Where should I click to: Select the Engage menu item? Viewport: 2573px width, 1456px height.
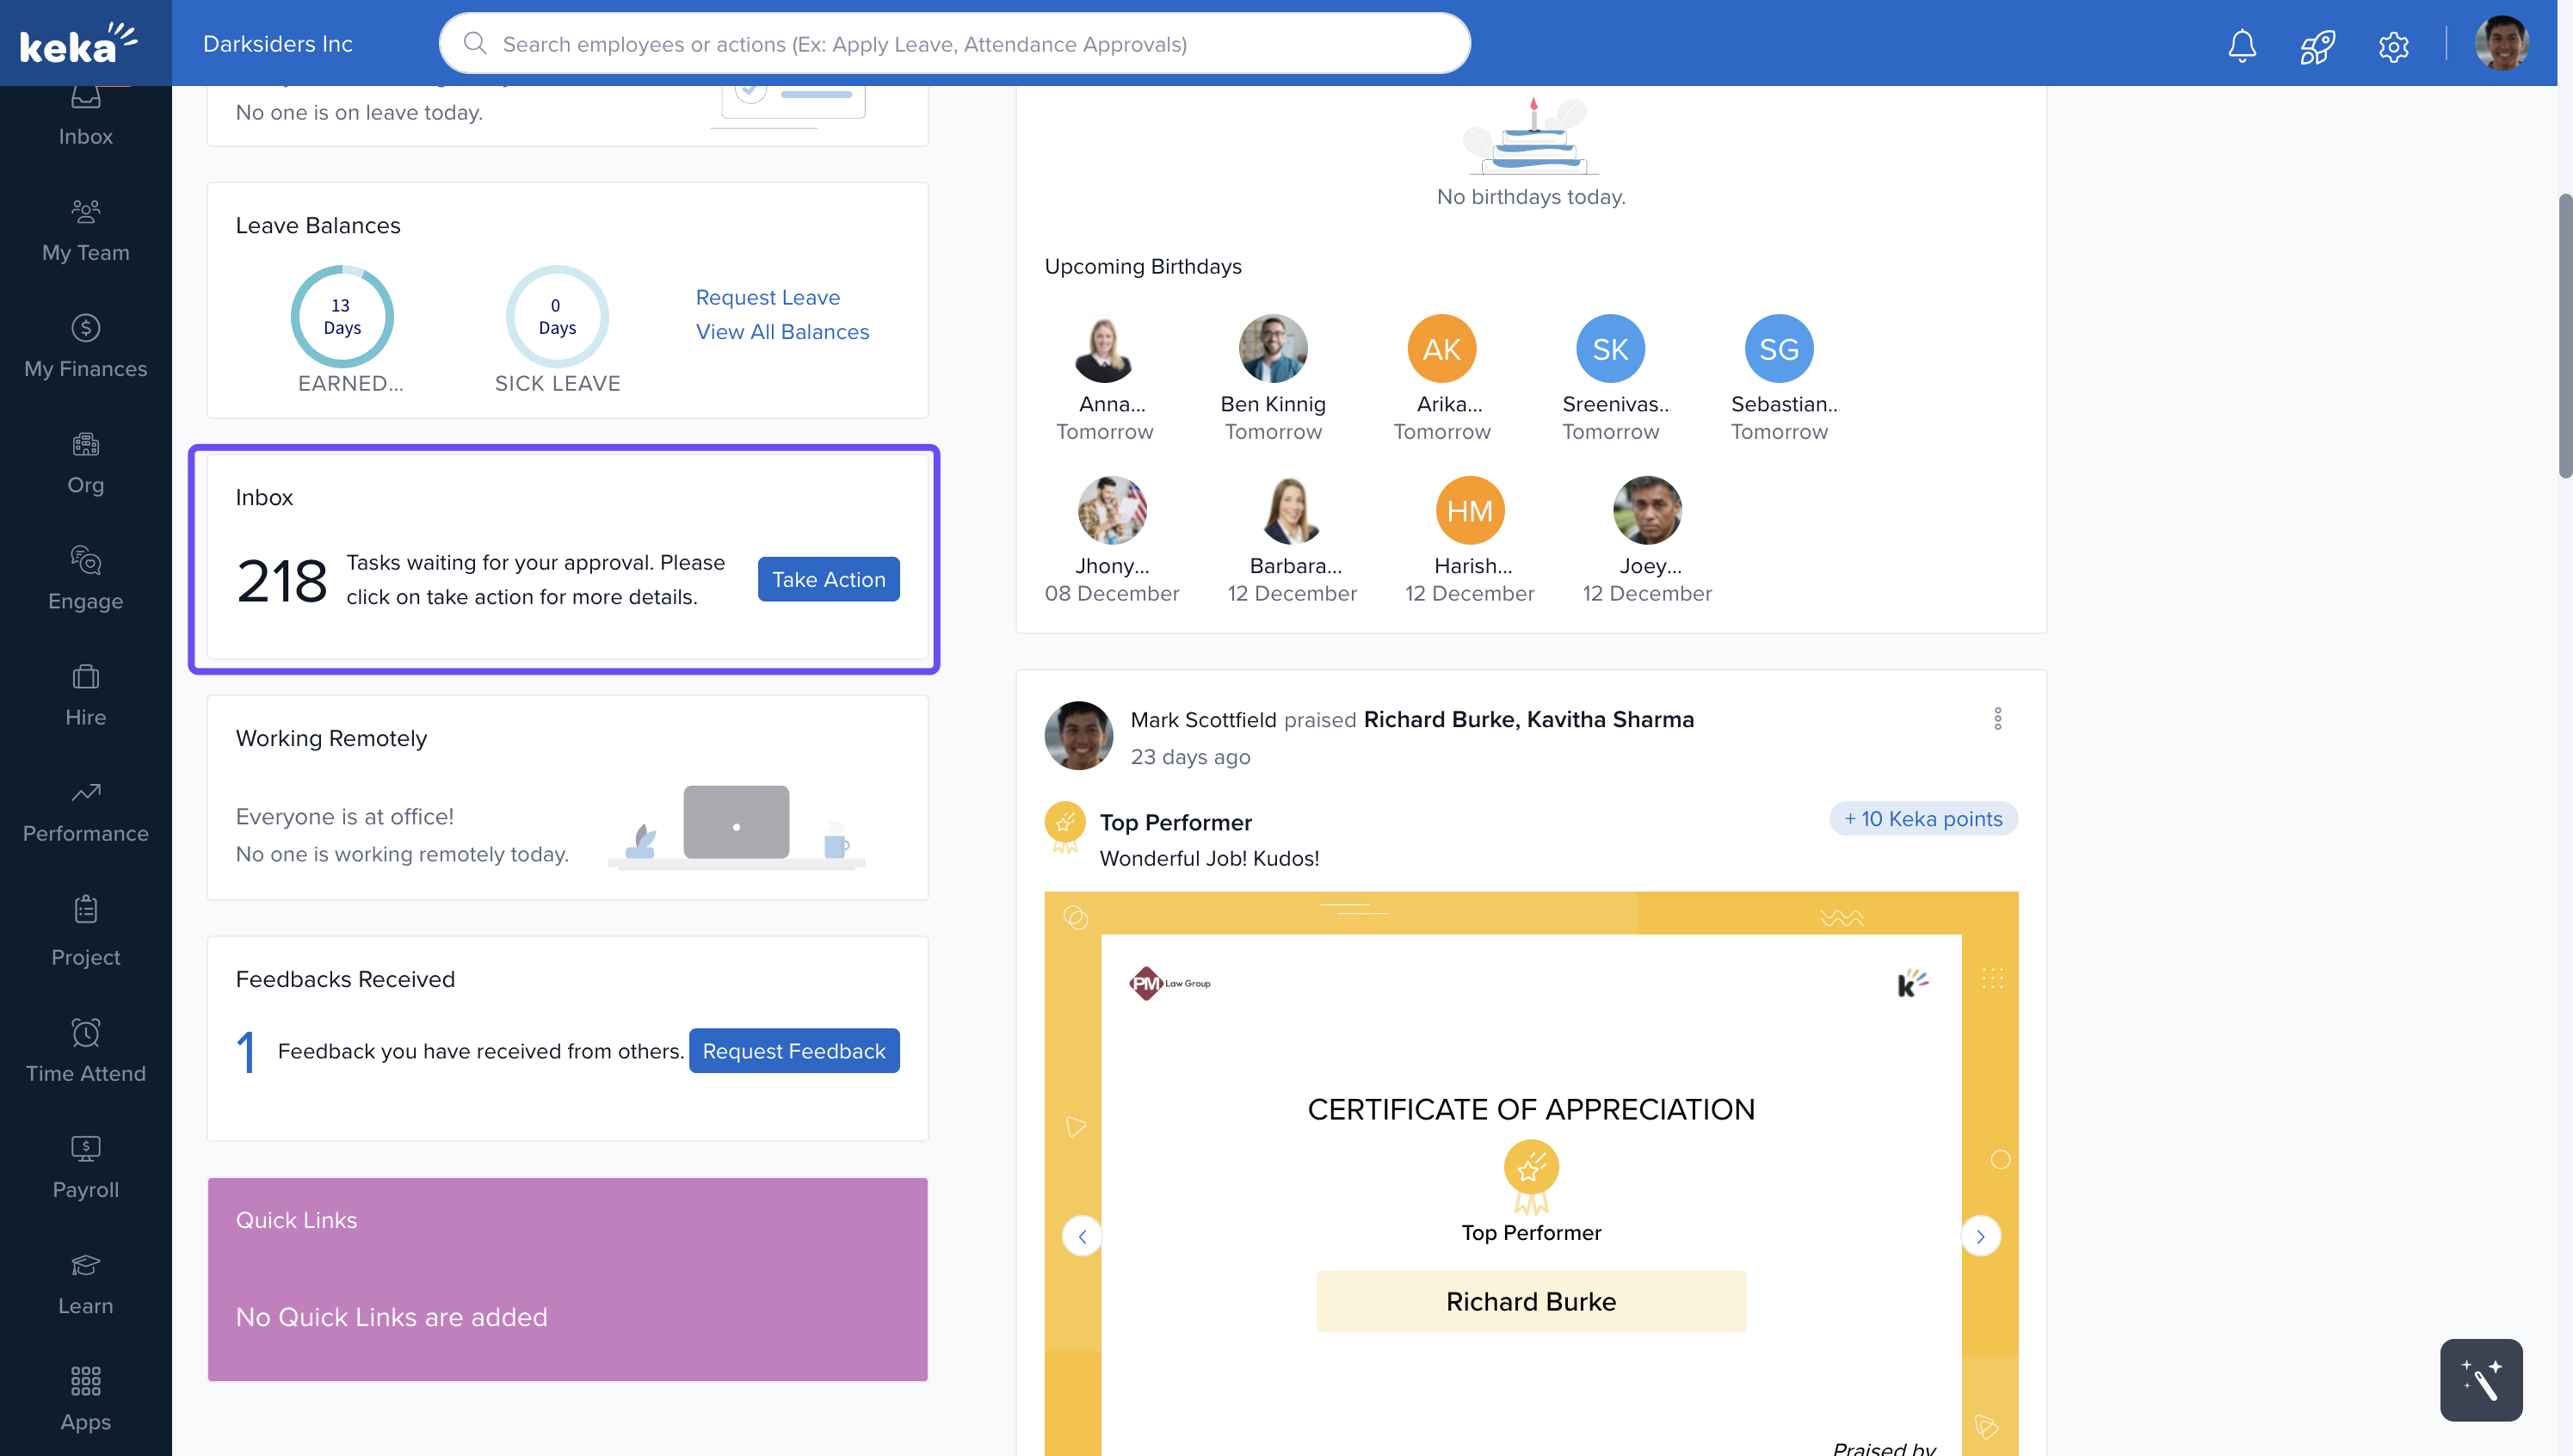point(85,578)
